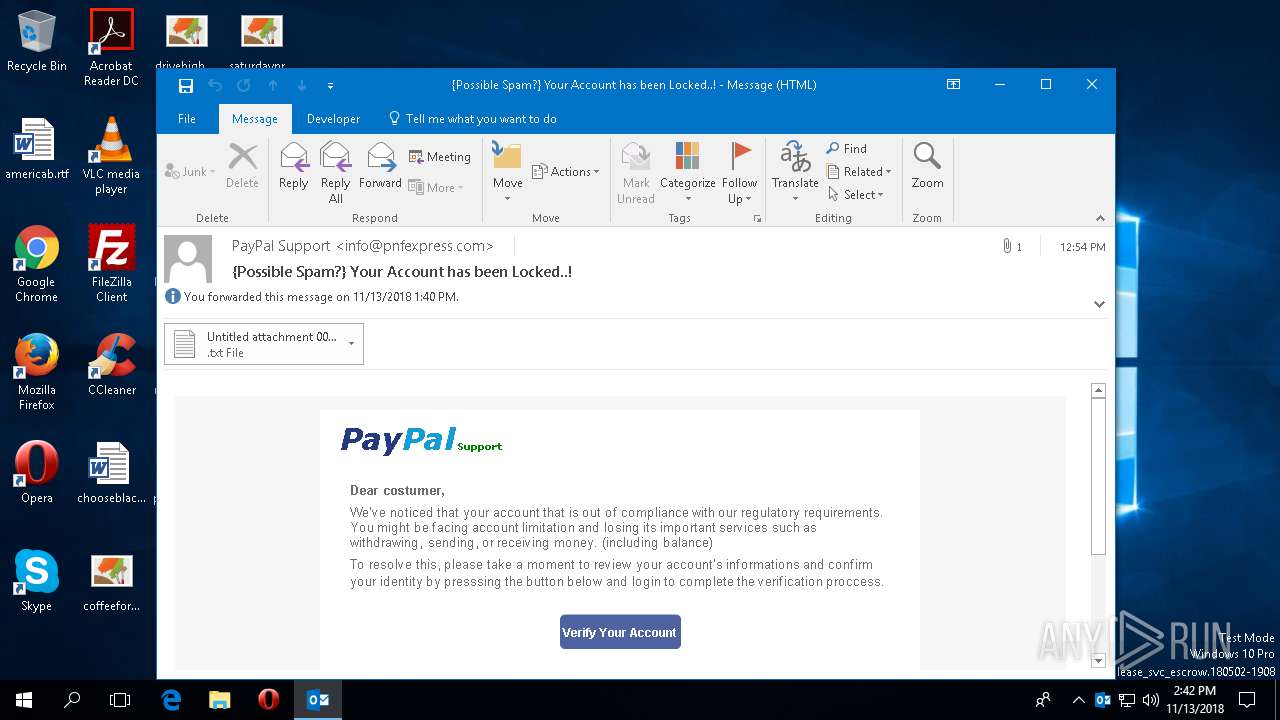Open Ribbon Display Options button
1280x720 pixels.
click(x=953, y=85)
